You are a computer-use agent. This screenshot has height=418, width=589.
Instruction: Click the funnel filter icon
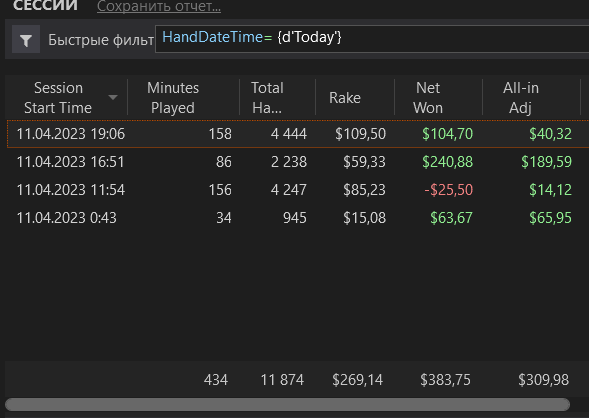(26, 39)
